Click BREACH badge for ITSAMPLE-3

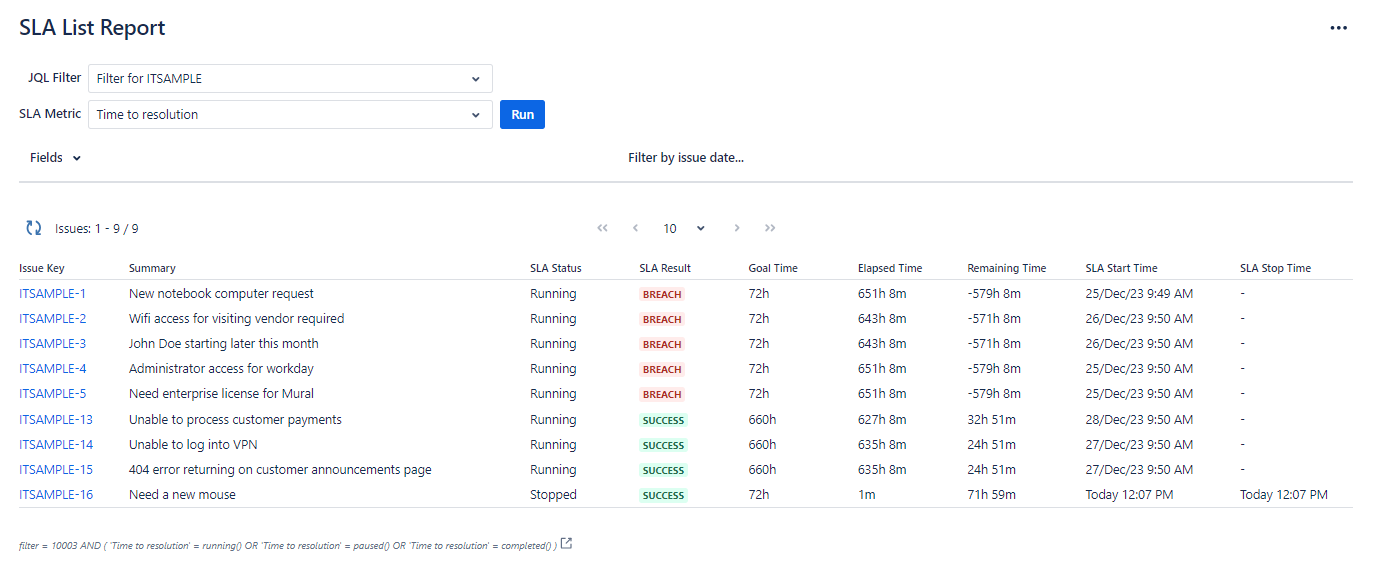pyautogui.click(x=662, y=344)
